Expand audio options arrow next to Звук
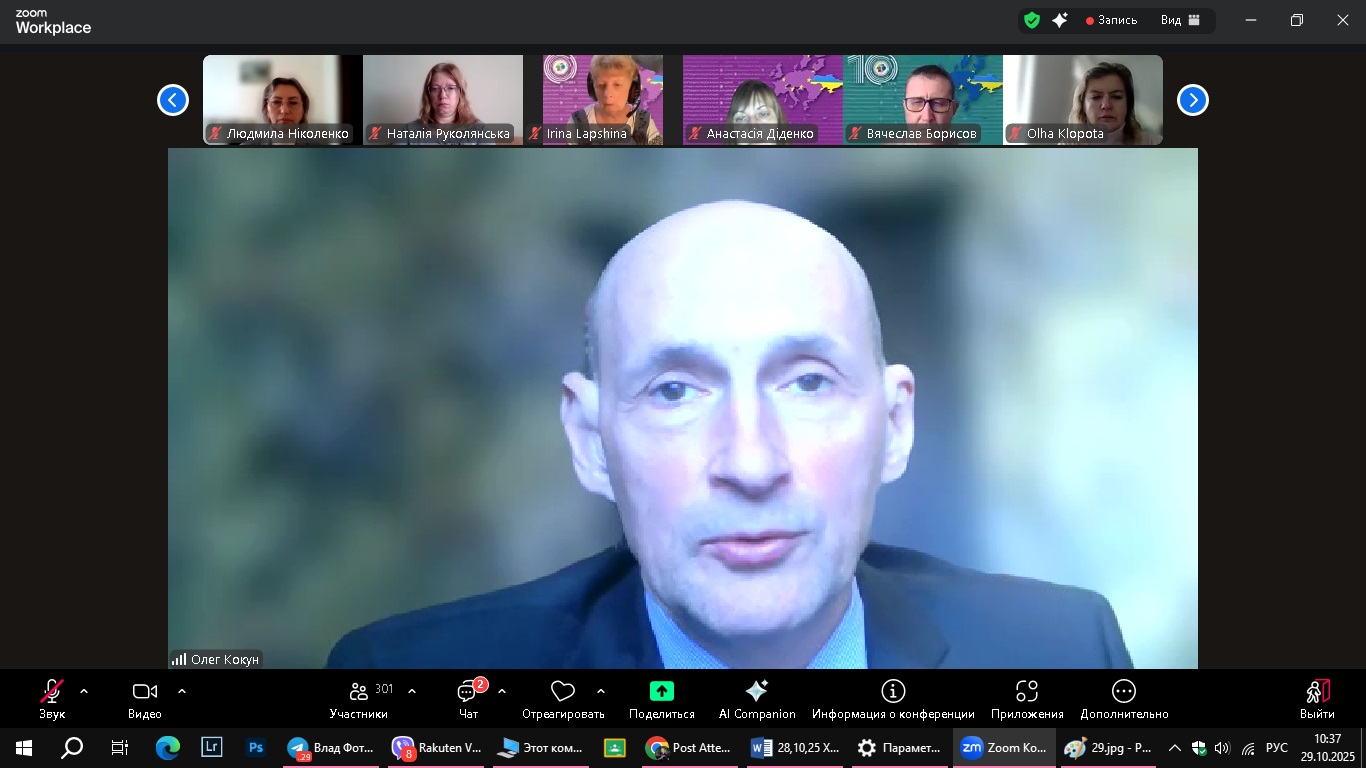 pyautogui.click(x=84, y=691)
